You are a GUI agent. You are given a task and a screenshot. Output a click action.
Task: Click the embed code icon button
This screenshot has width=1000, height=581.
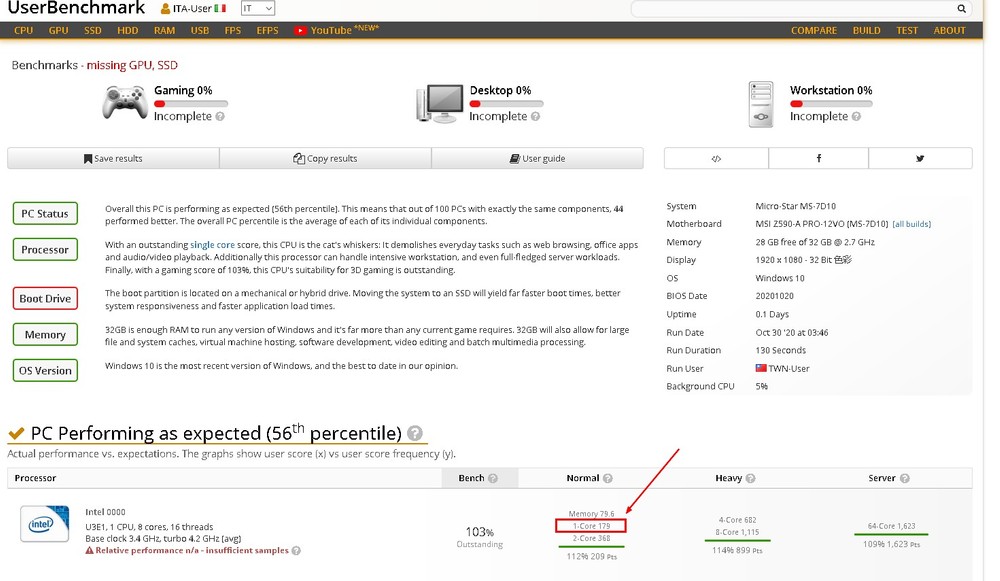(716, 158)
